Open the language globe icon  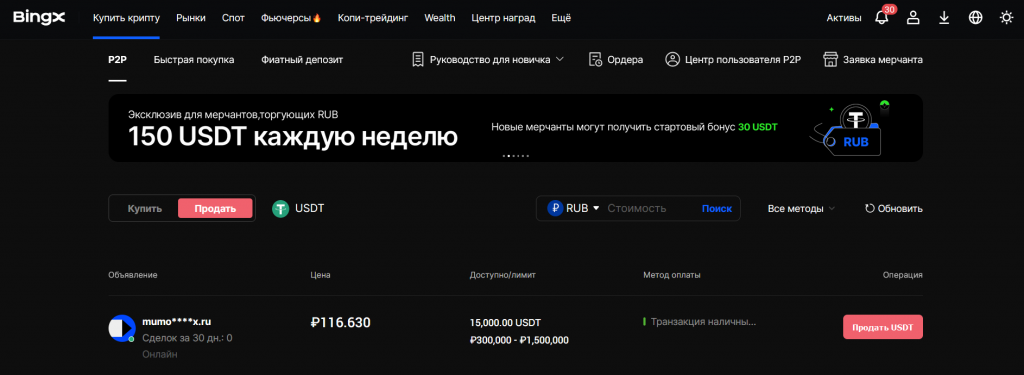(976, 18)
